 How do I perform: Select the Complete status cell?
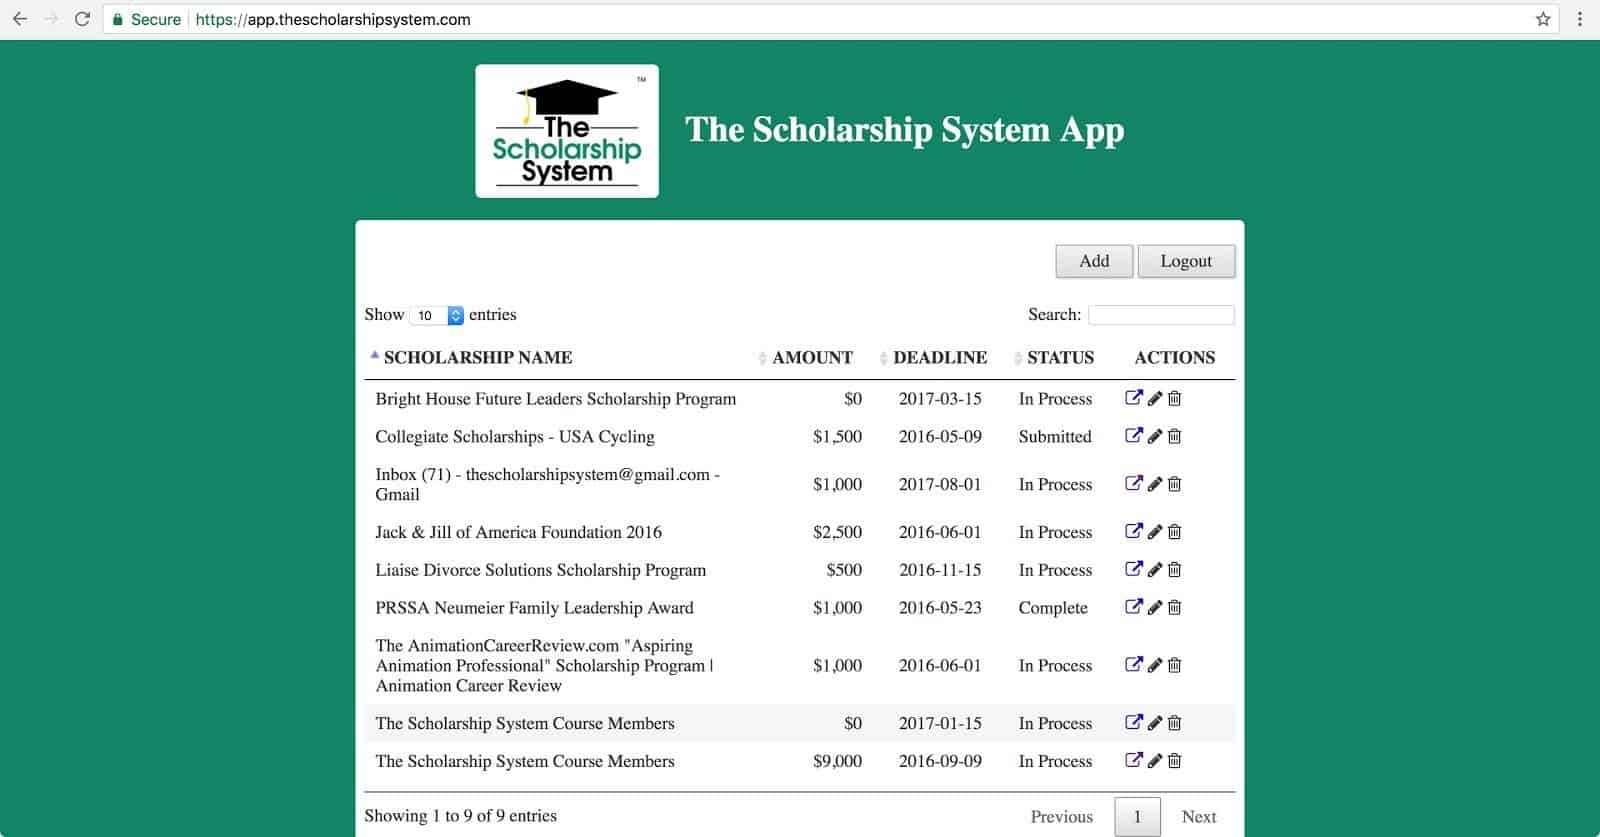pos(1053,608)
